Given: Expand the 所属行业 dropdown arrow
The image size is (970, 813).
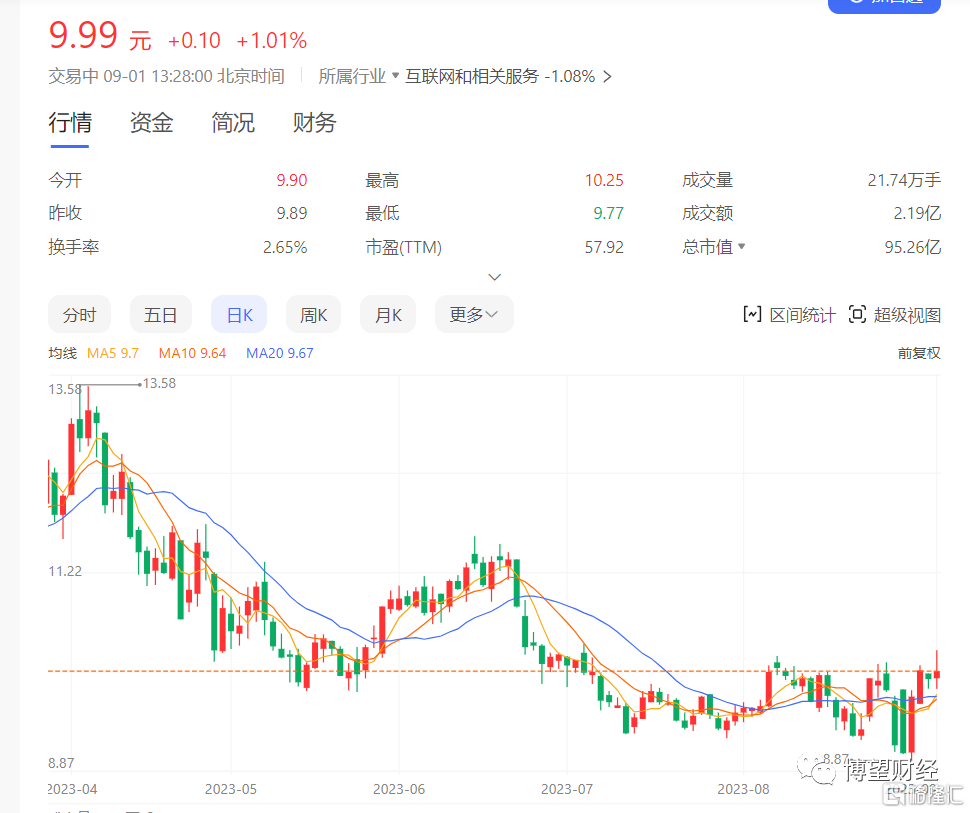Looking at the screenshot, I should pos(395,75).
